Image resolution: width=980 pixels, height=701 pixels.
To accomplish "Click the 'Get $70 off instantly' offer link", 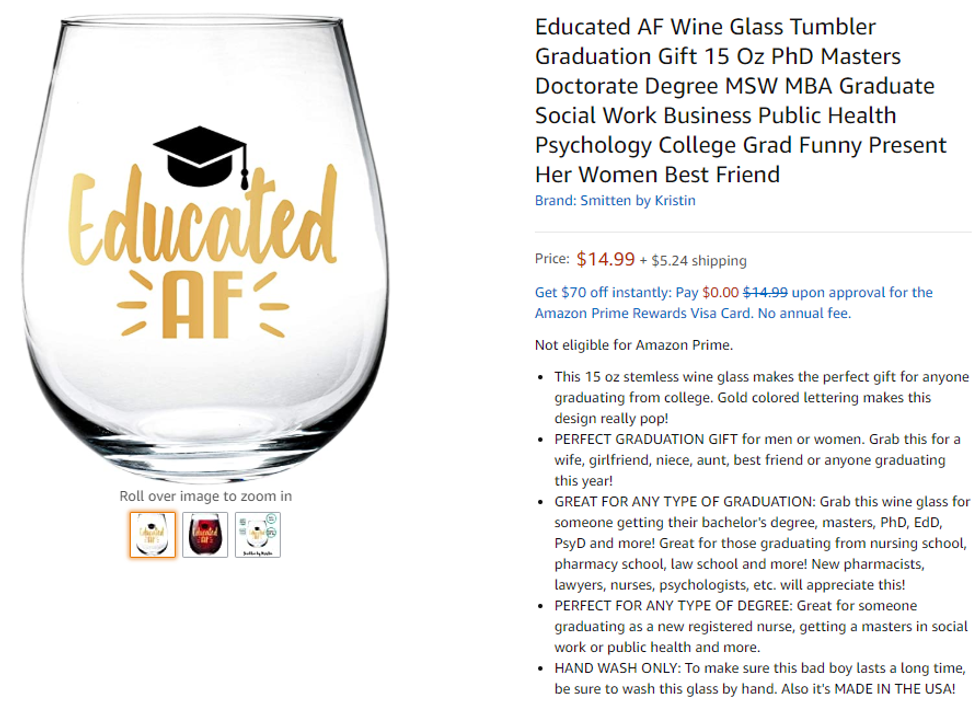I will point(617,293).
